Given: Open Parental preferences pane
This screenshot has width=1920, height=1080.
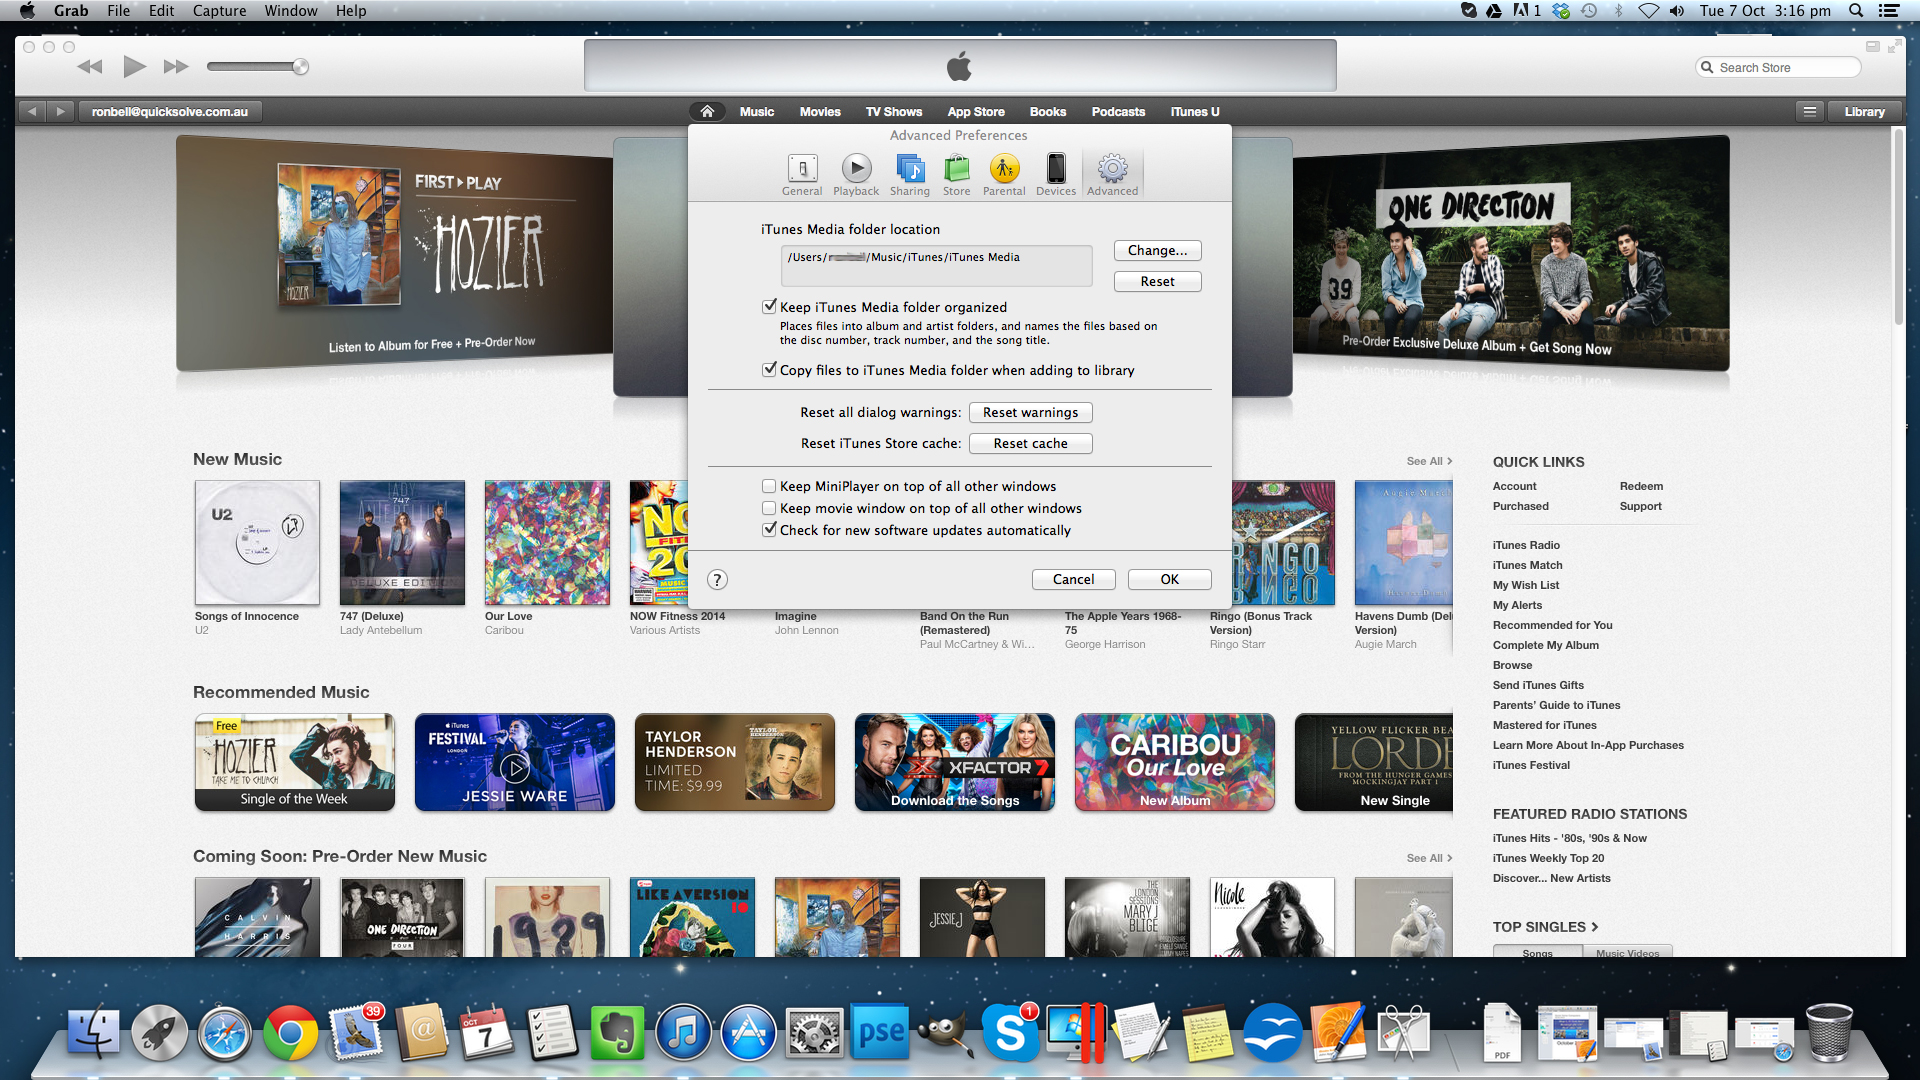Looking at the screenshot, I should [x=1004, y=175].
